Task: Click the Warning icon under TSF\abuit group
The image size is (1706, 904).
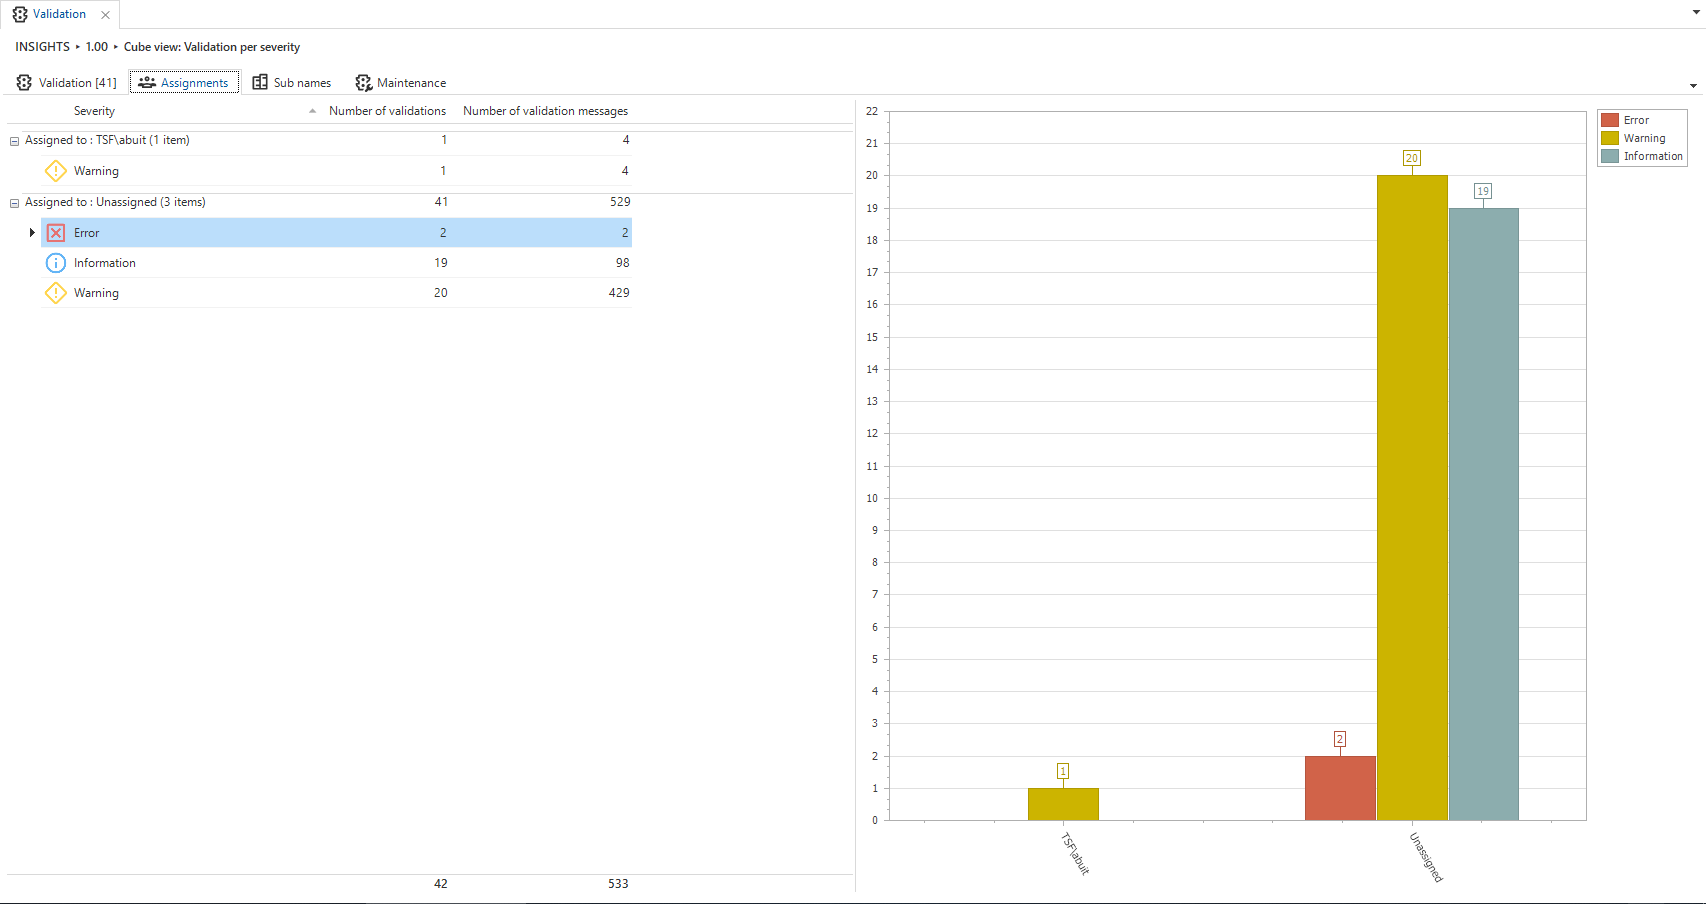Action: point(56,171)
